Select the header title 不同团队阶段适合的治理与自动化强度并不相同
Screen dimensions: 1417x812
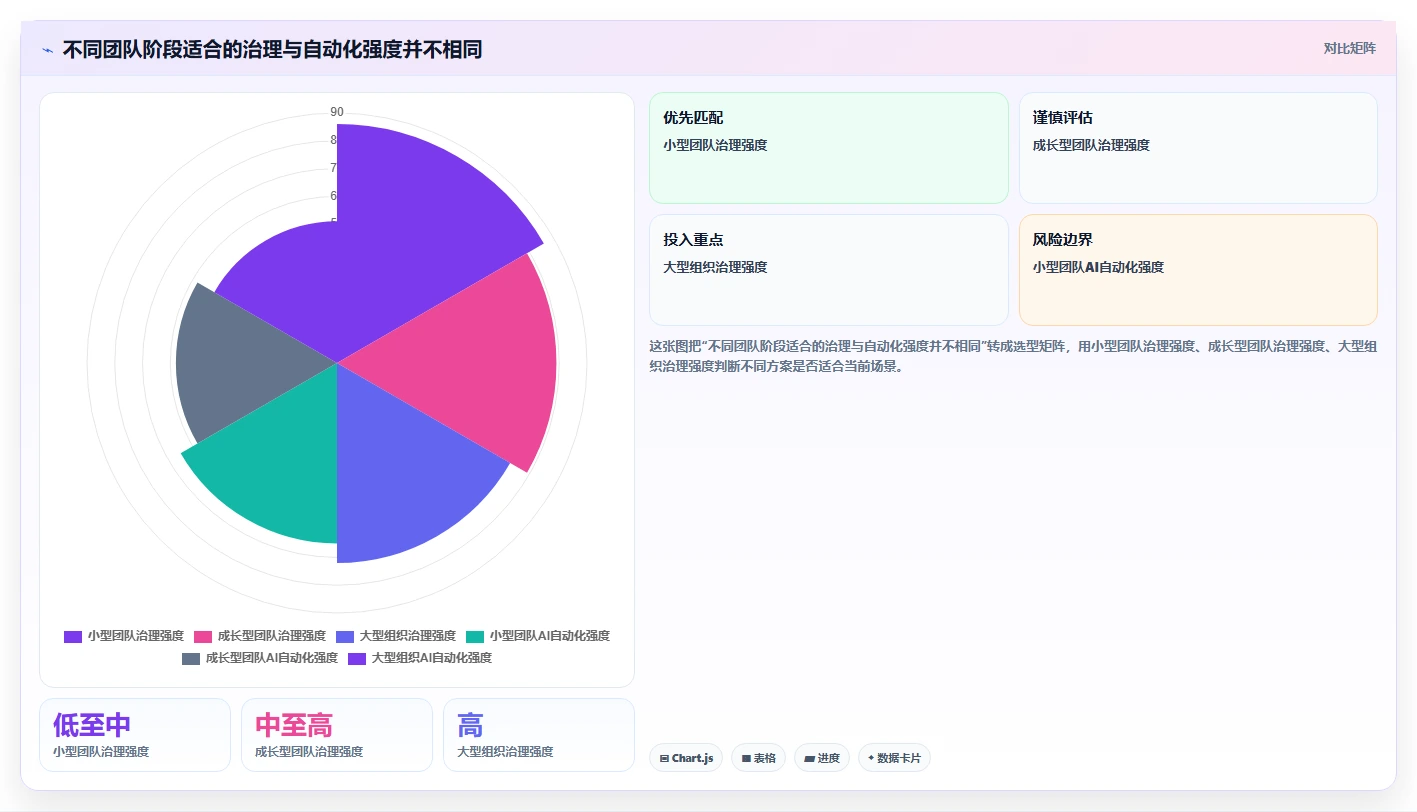(272, 49)
